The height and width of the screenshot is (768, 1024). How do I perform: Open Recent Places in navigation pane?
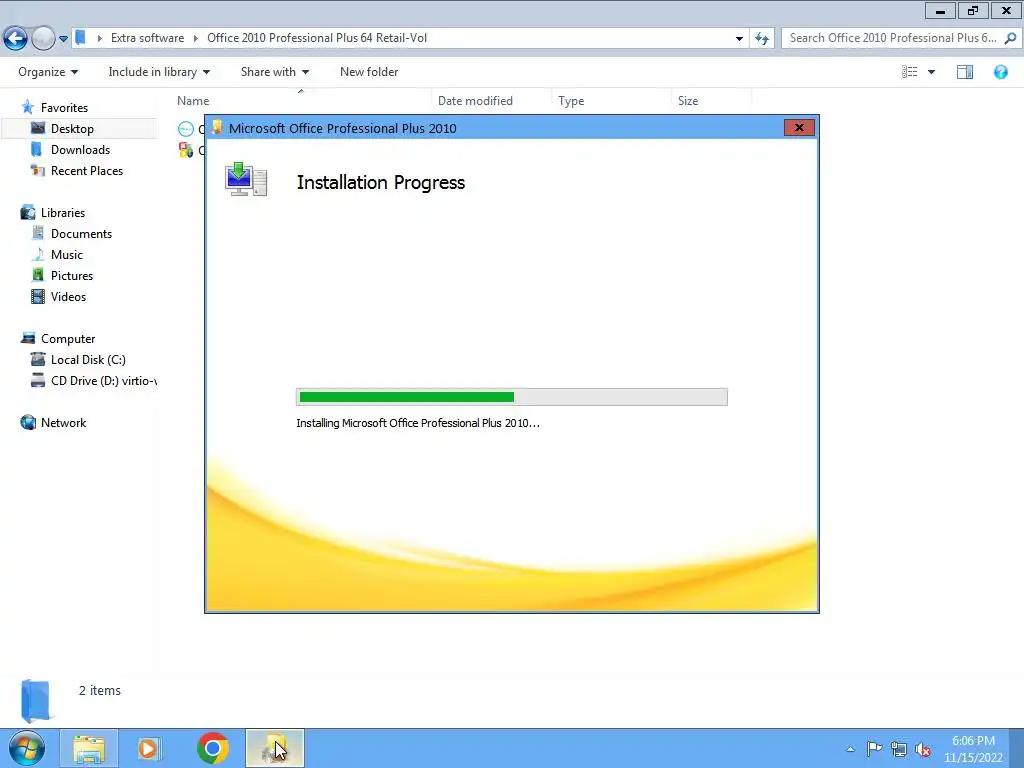click(x=87, y=170)
